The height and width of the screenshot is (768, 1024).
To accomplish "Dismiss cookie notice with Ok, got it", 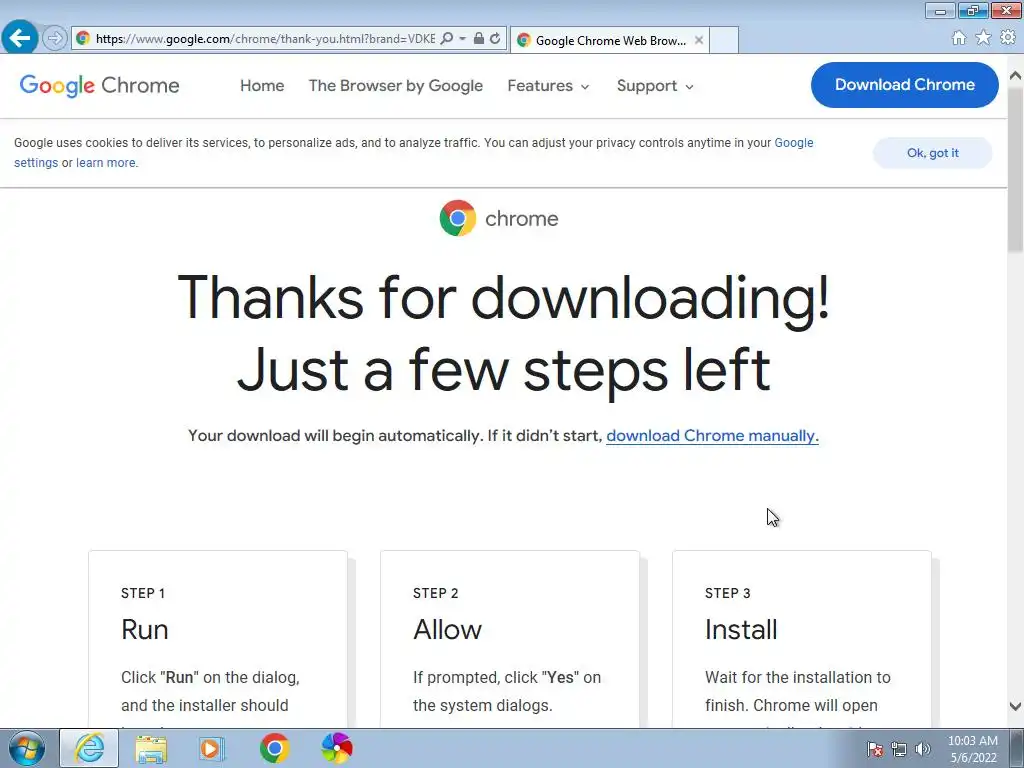I will pyautogui.click(x=933, y=153).
